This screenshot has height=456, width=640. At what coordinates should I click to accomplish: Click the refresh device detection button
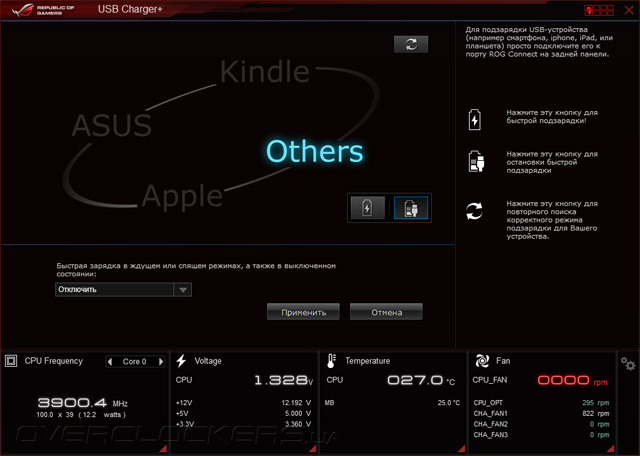click(x=411, y=44)
